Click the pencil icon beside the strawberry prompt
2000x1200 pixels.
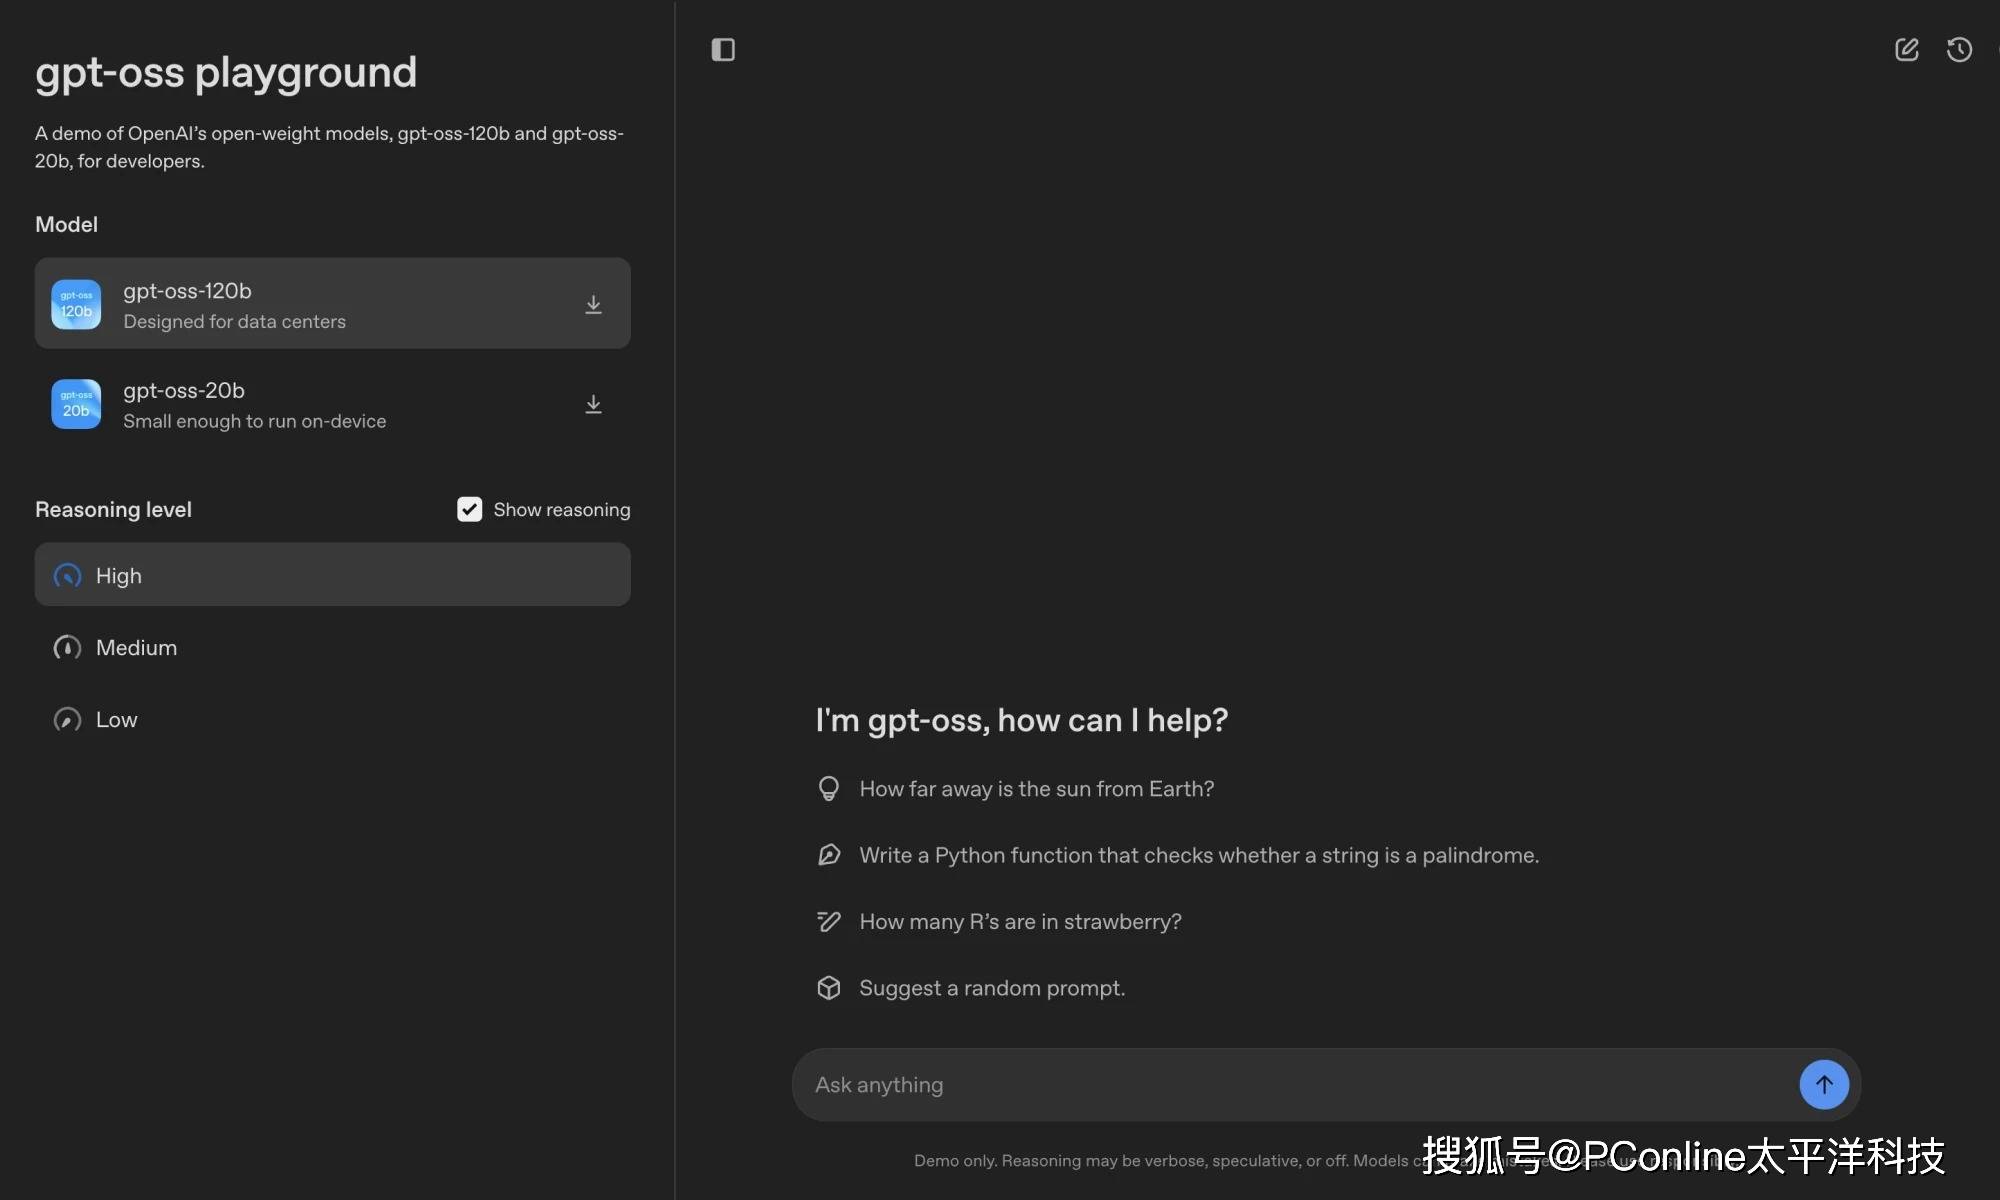(828, 921)
